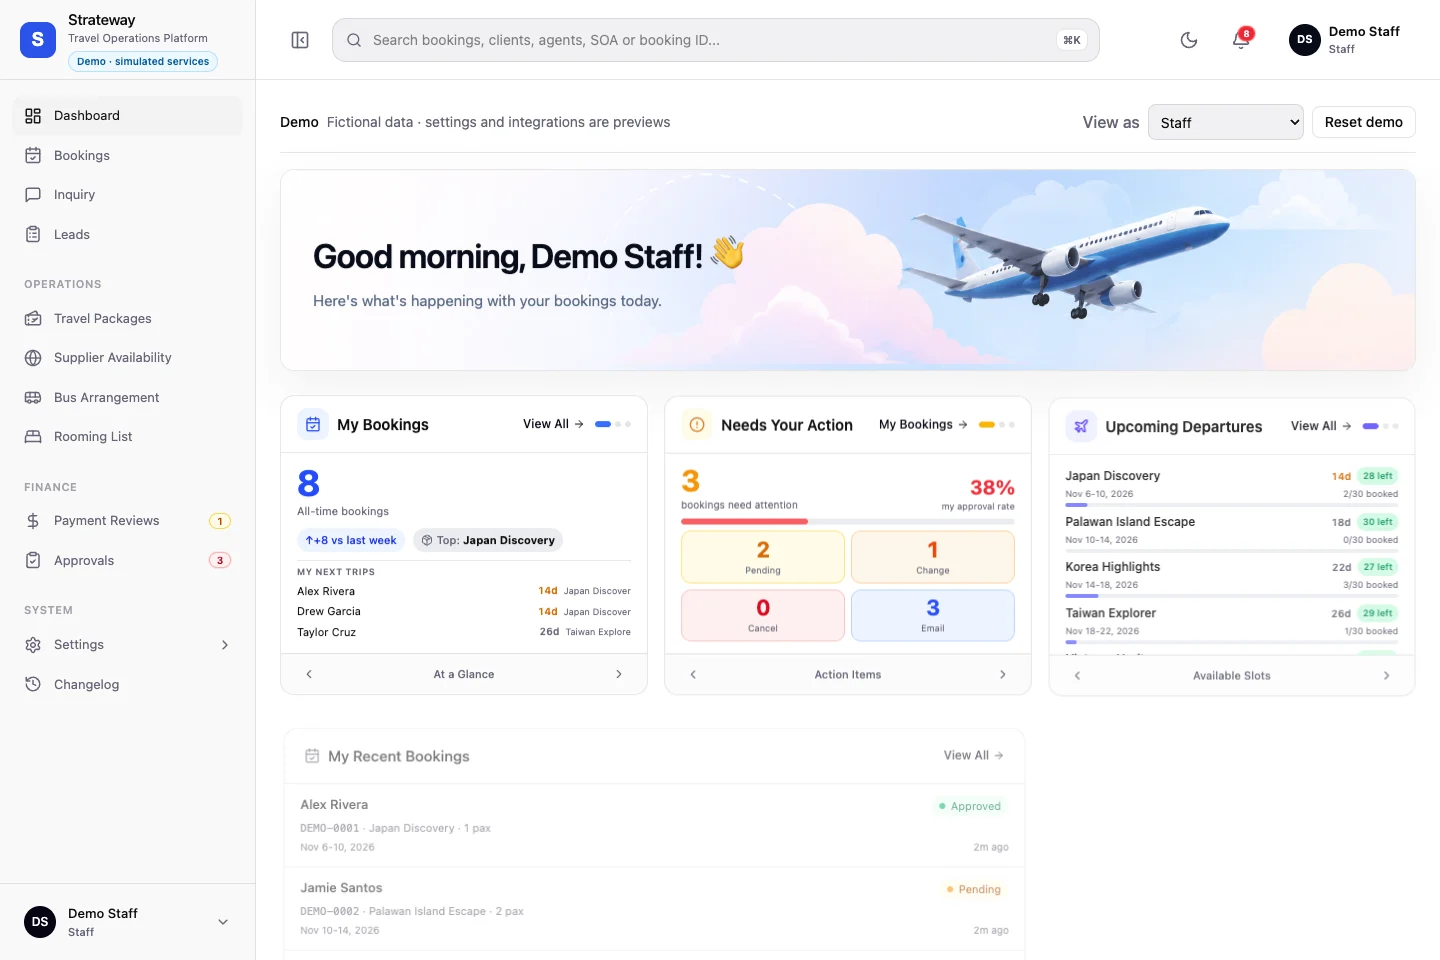The width and height of the screenshot is (1440, 960).
Task: Open Bookings in the sidebar
Action: coord(128,155)
